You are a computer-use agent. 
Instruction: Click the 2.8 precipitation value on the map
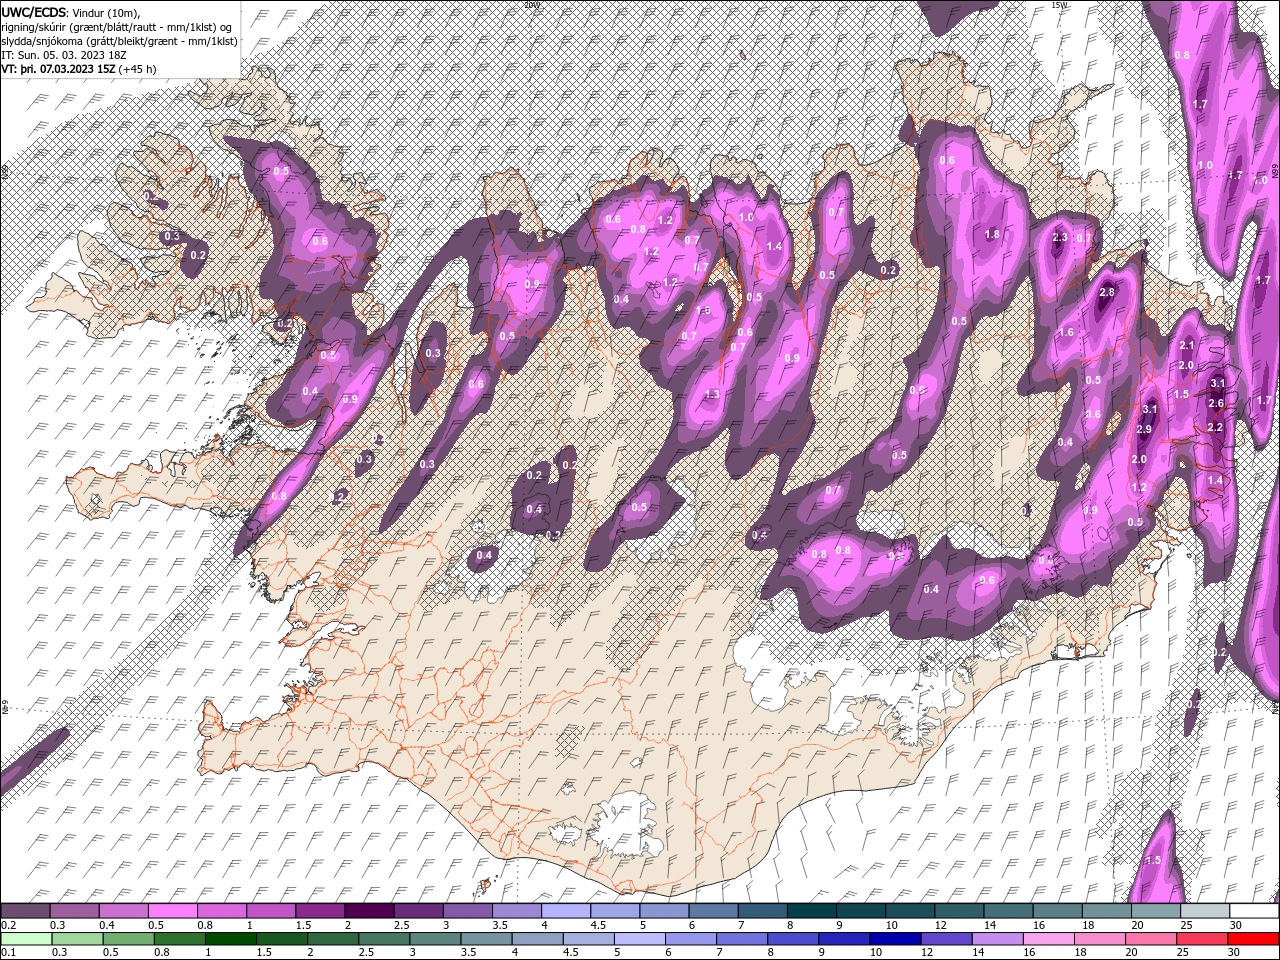(x=1107, y=293)
